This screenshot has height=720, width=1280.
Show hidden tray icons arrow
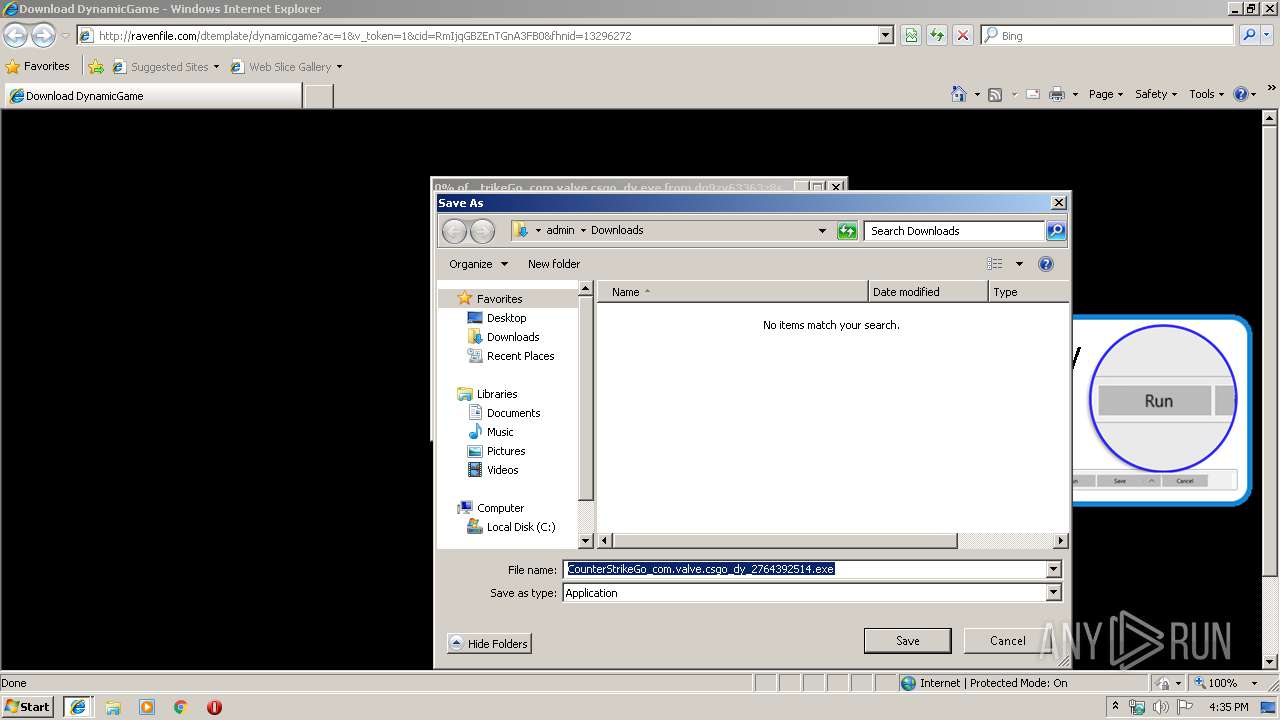coord(1115,706)
